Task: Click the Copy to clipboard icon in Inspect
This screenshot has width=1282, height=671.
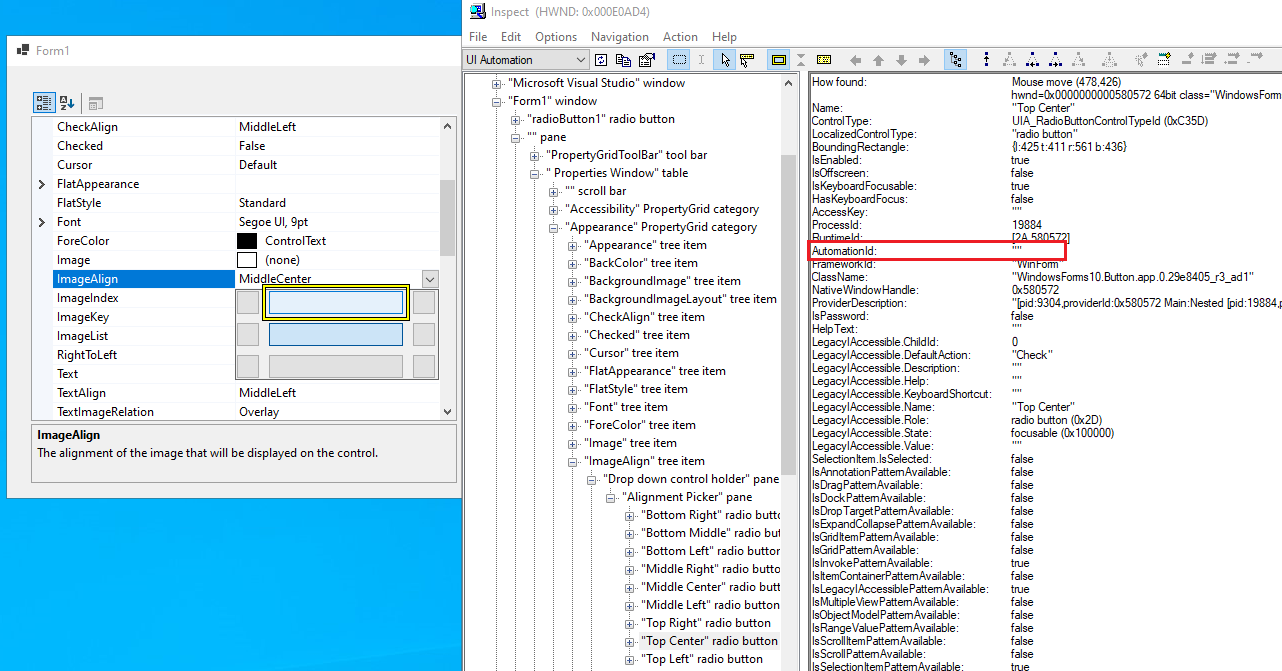Action: (x=621, y=60)
